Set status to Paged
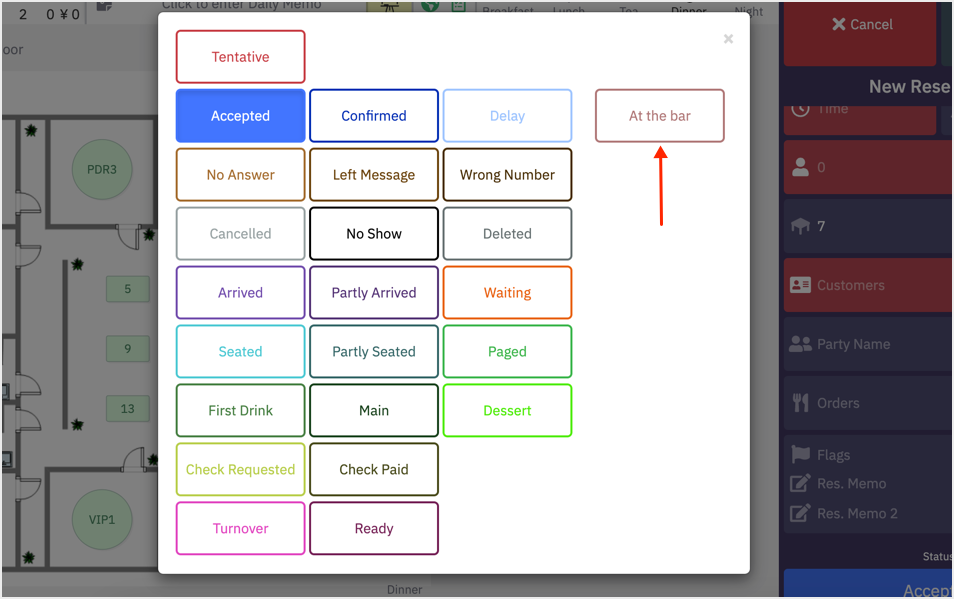Image resolution: width=954 pixels, height=599 pixels. point(507,351)
